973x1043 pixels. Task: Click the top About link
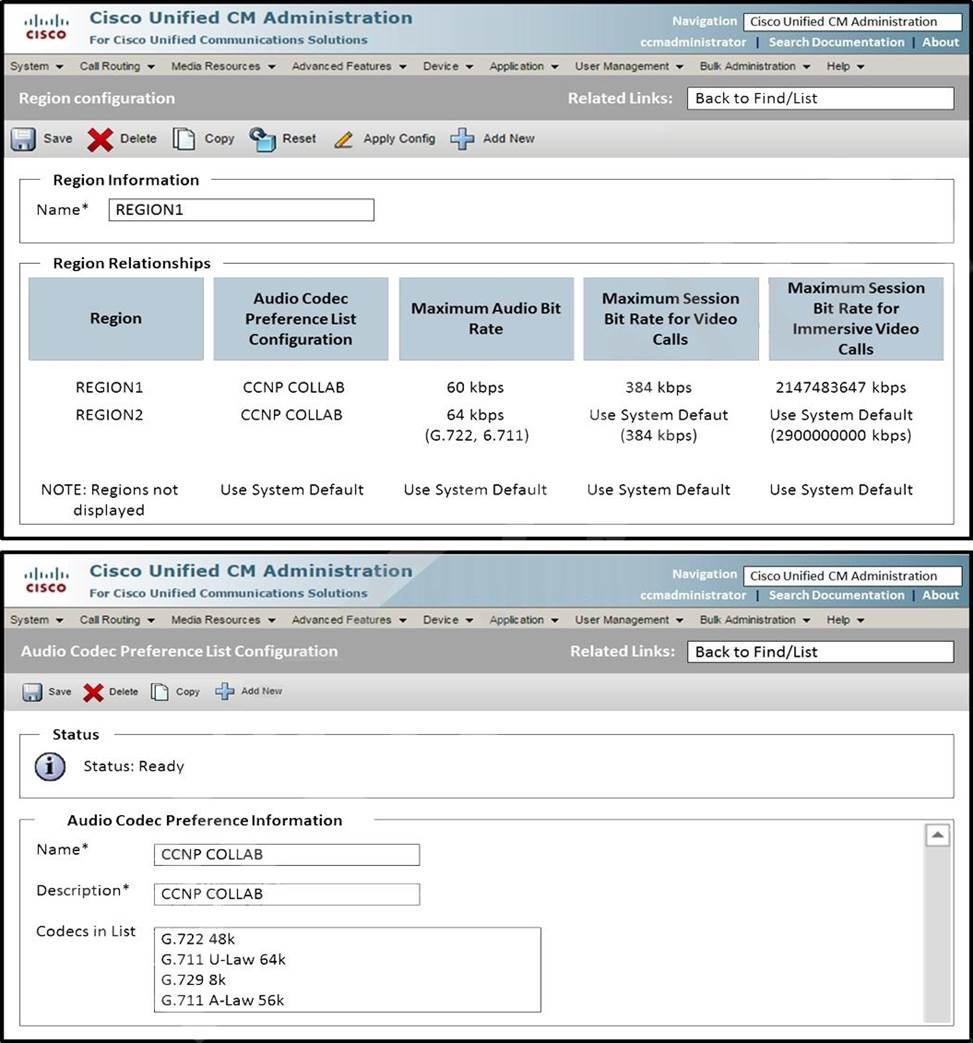point(940,42)
